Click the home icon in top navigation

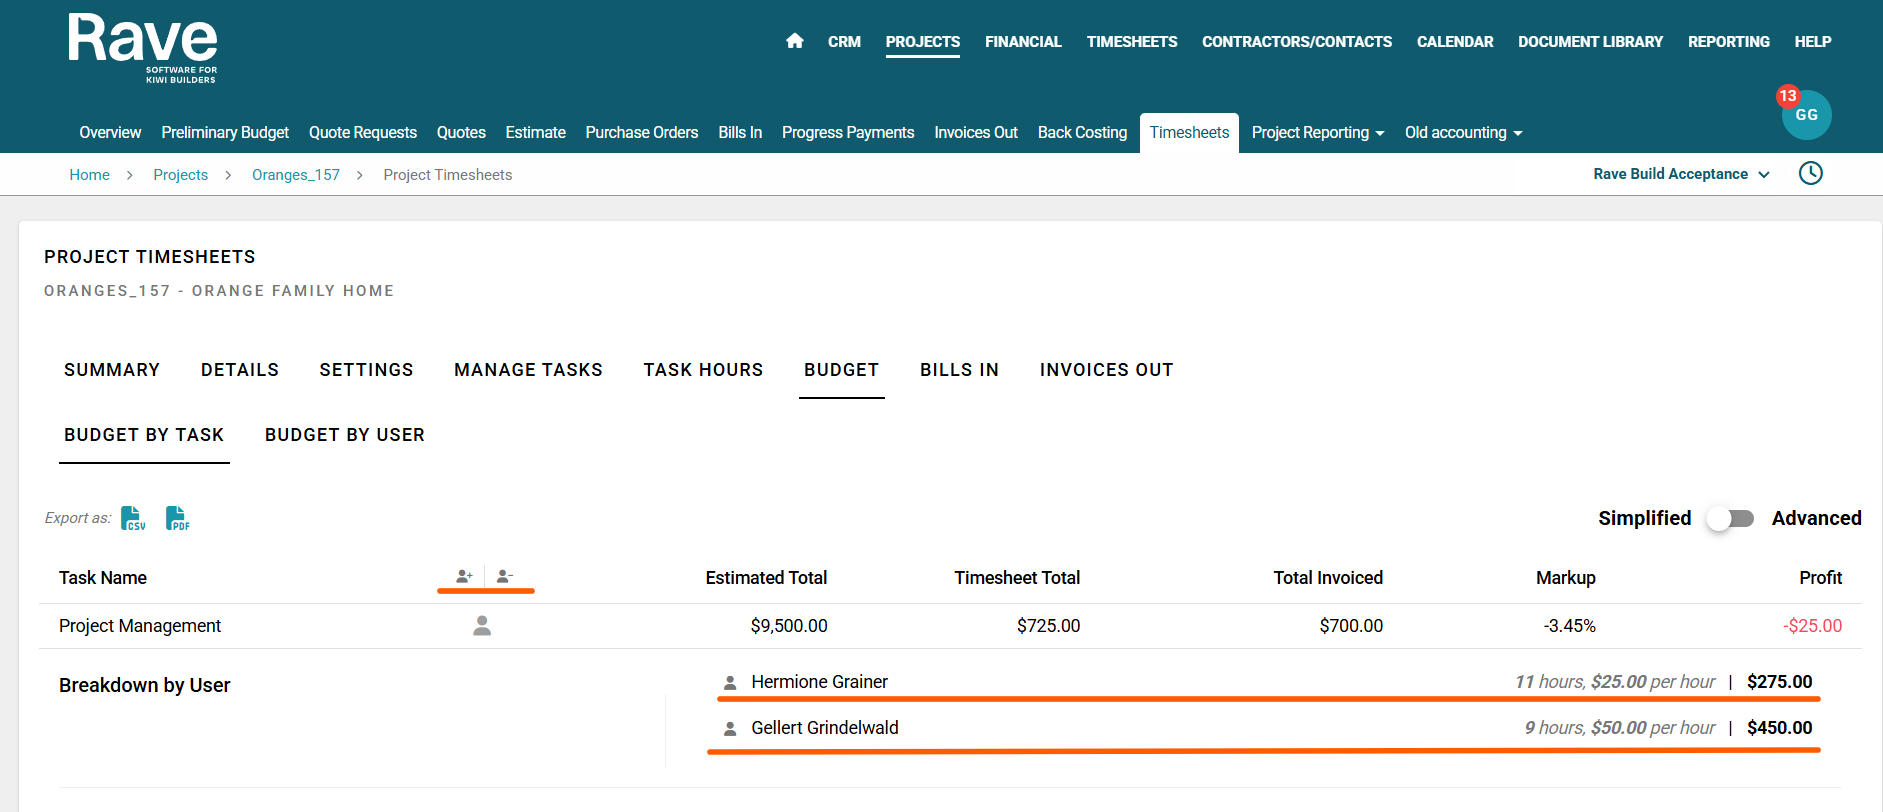point(794,41)
